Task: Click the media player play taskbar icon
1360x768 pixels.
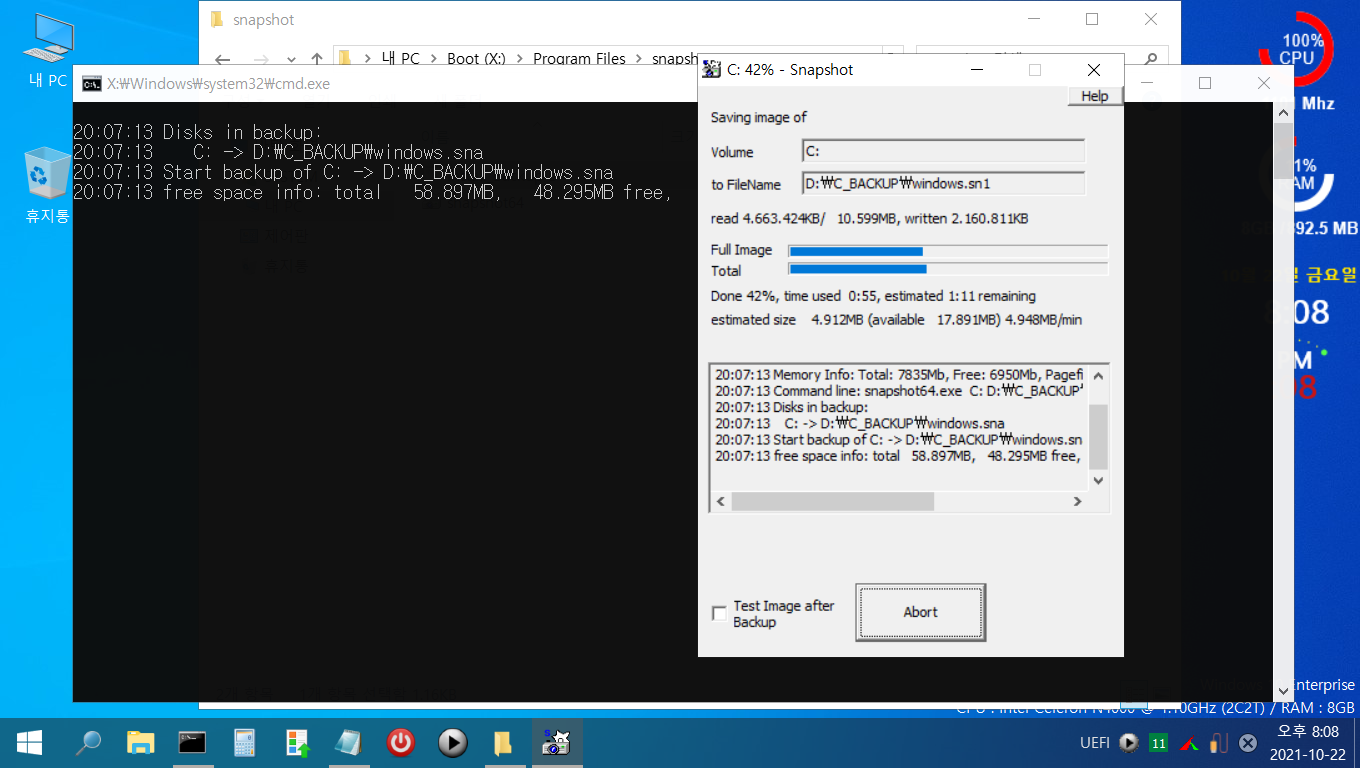Action: tap(453, 742)
